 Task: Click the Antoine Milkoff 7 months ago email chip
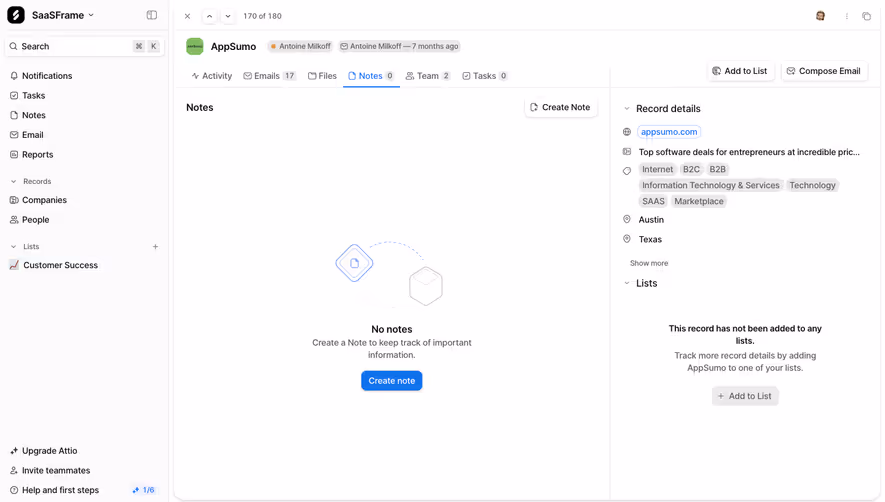[x=399, y=46]
